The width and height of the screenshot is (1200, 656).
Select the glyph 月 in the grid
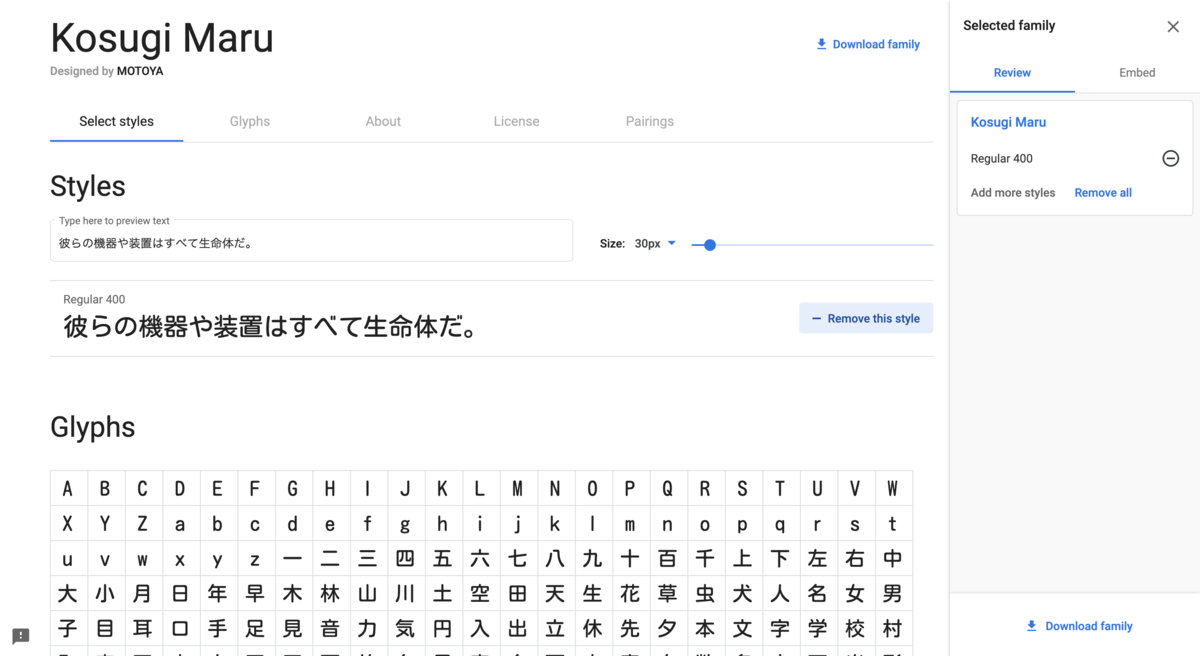pos(143,594)
